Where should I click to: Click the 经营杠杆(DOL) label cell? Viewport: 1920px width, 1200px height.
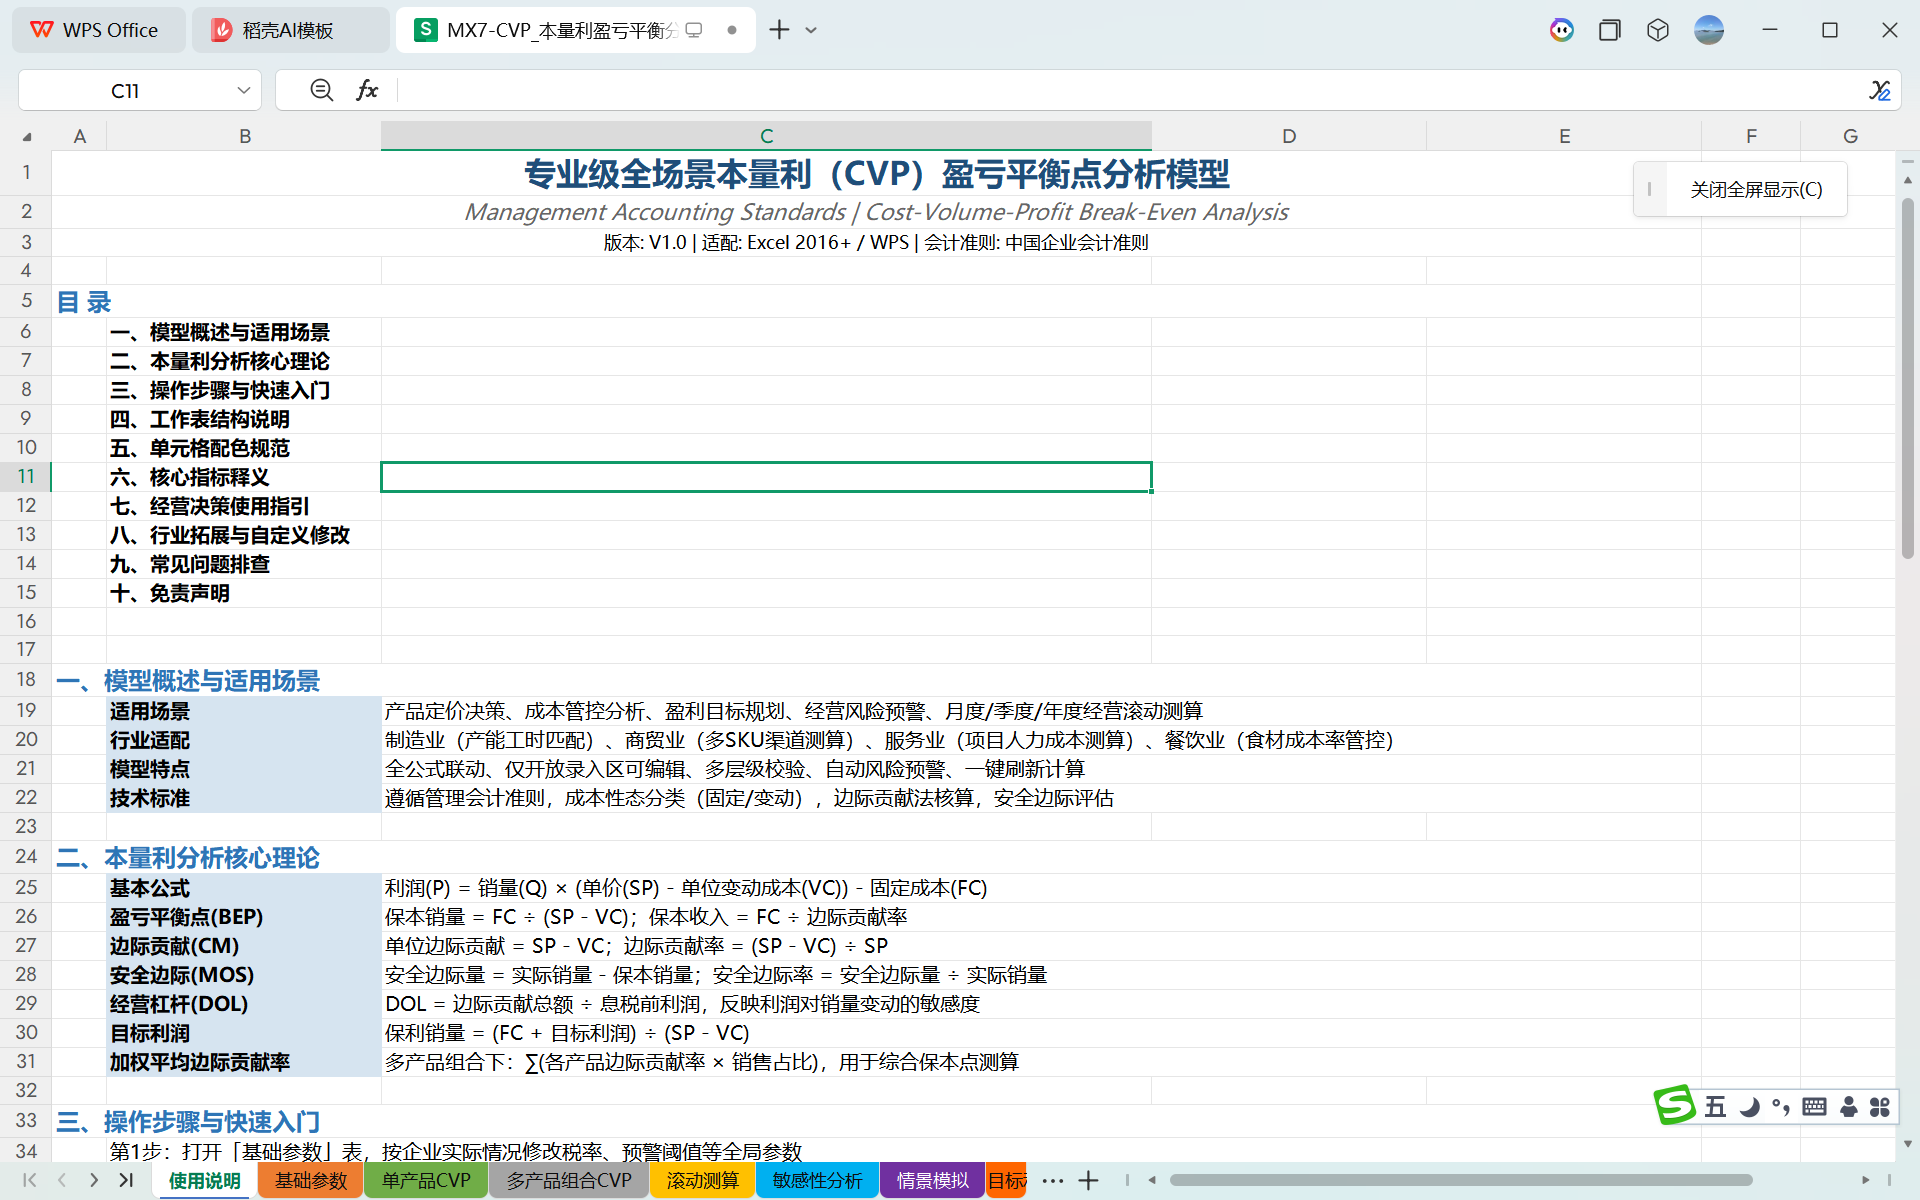[244, 1004]
